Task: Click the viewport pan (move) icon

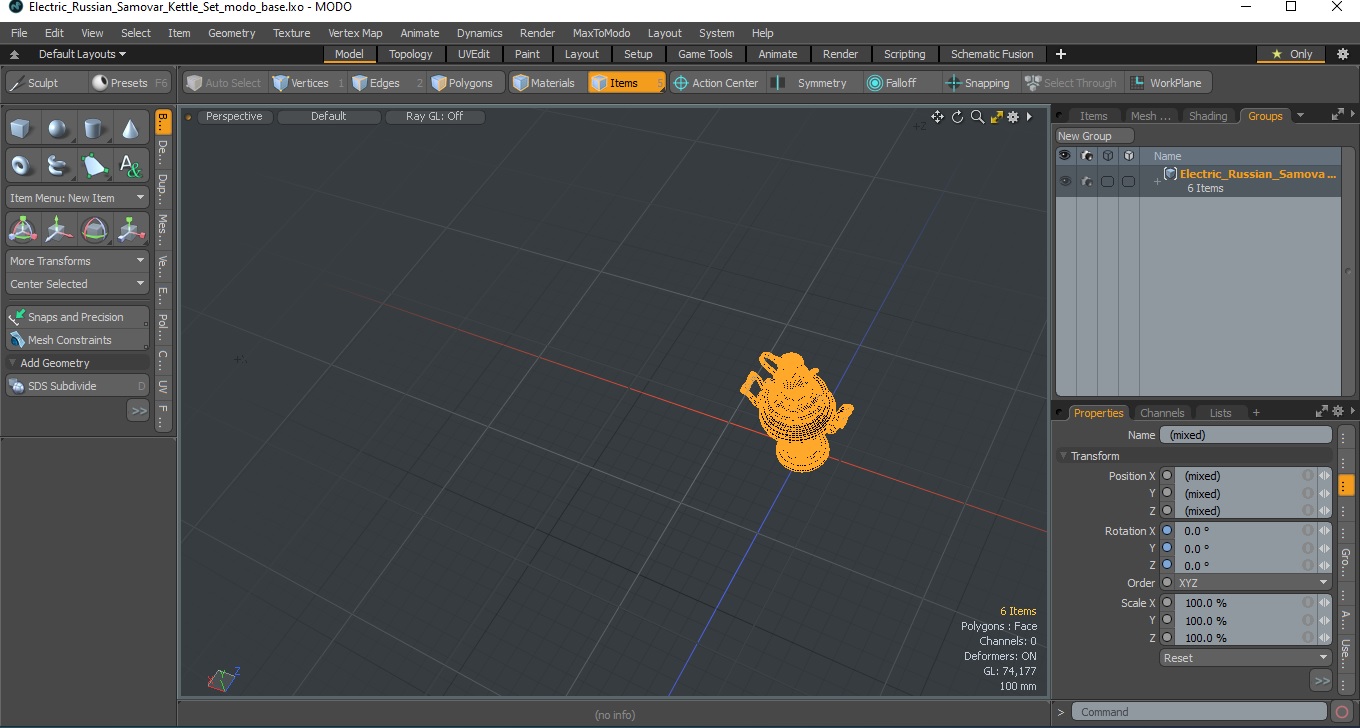Action: point(937,117)
